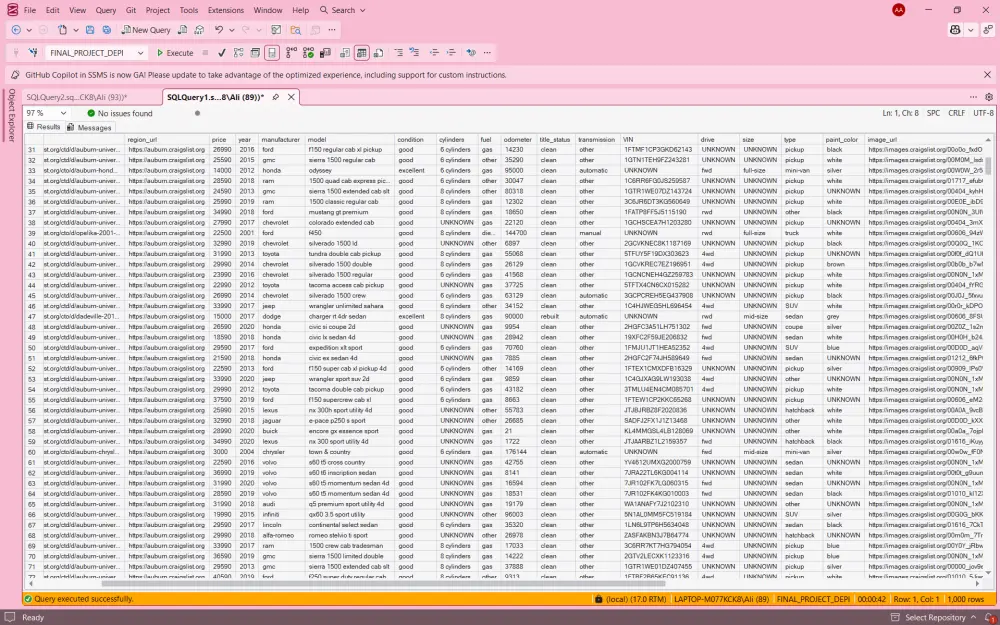Open a New Query window
This screenshot has width=1000, height=625.
point(145,29)
